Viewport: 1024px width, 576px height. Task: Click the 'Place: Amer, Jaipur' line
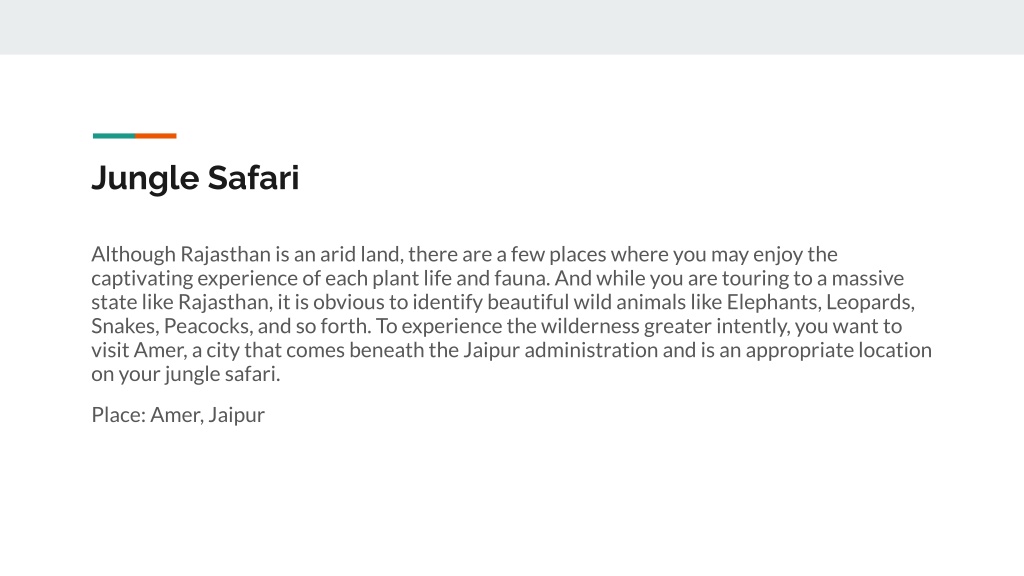pyautogui.click(x=178, y=415)
